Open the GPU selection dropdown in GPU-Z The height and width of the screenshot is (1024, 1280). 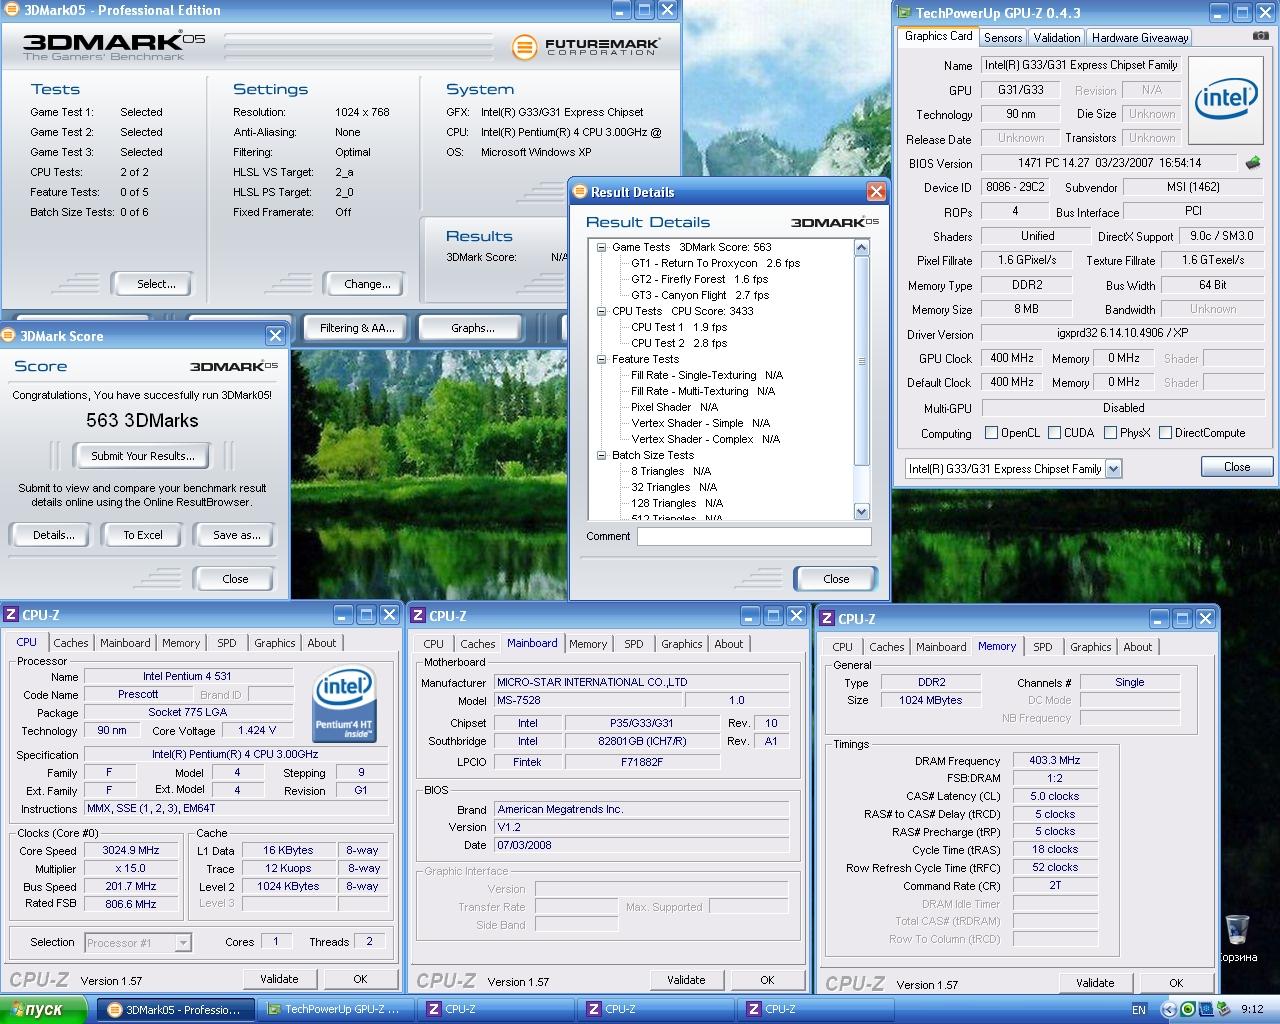(x=1113, y=468)
